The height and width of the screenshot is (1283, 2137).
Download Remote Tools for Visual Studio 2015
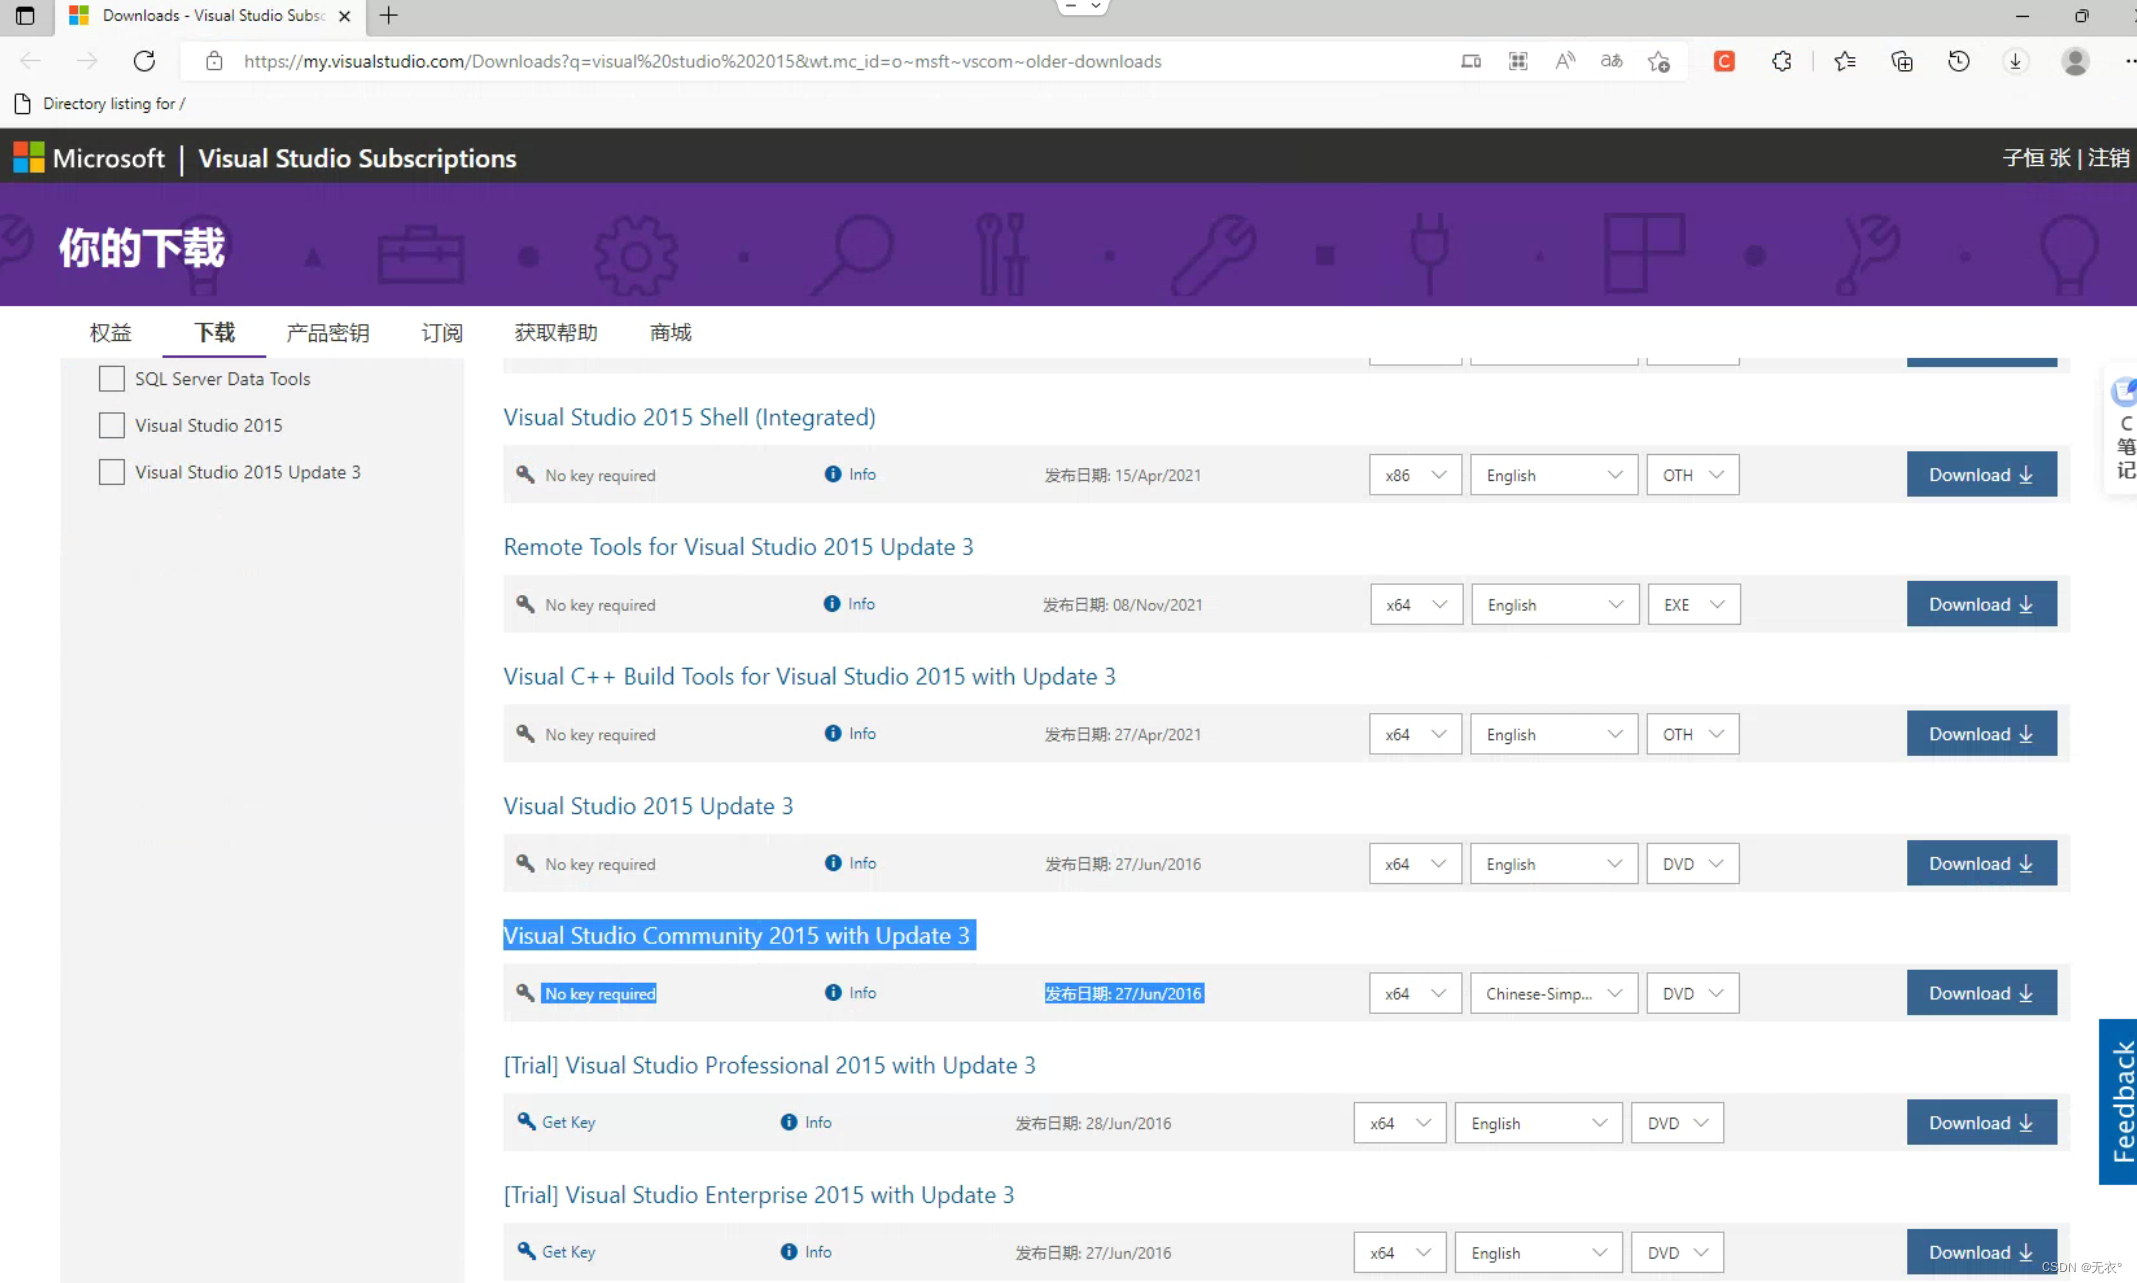(x=1981, y=604)
